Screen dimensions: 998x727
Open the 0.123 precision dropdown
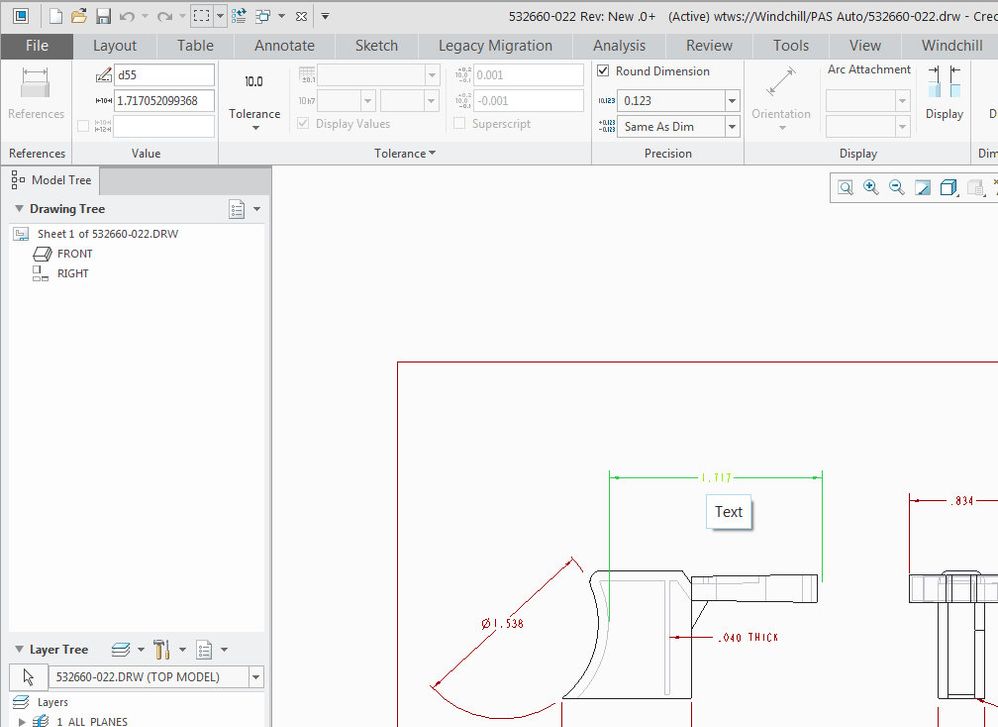click(x=732, y=101)
